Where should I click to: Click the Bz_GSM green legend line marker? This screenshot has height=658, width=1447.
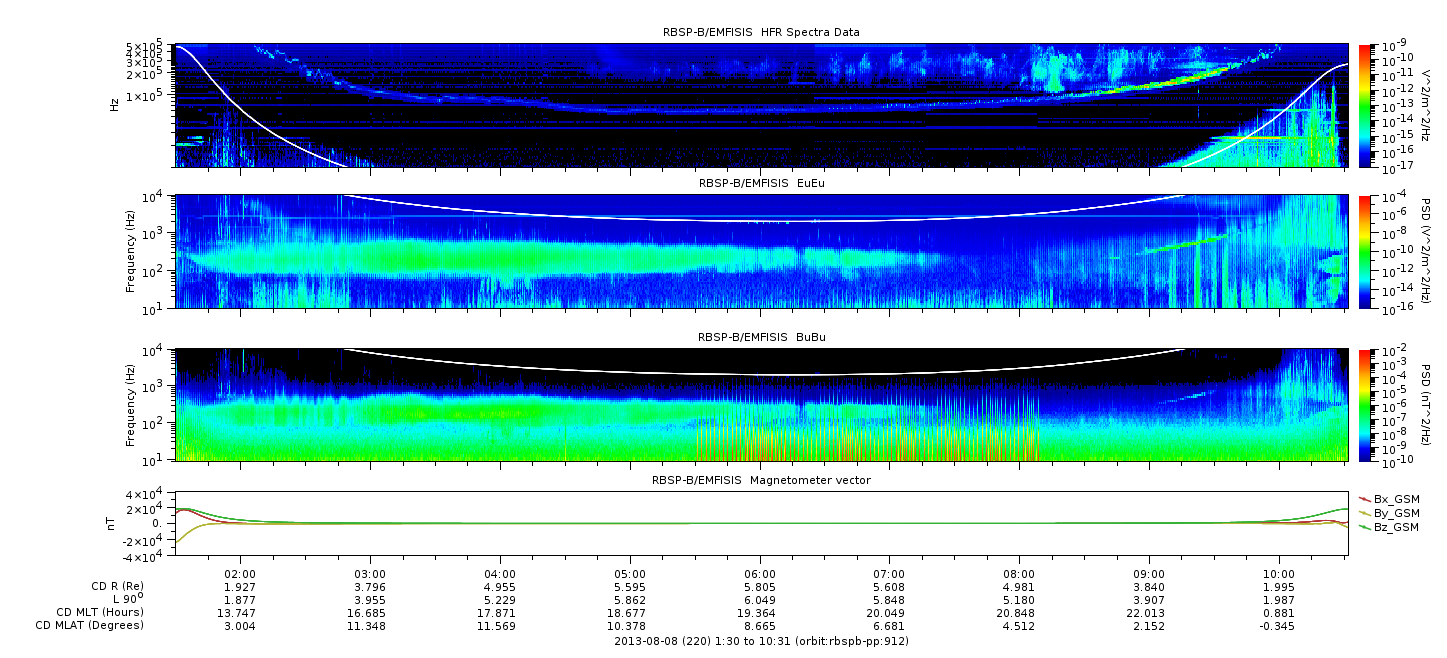pyautogui.click(x=1364, y=526)
